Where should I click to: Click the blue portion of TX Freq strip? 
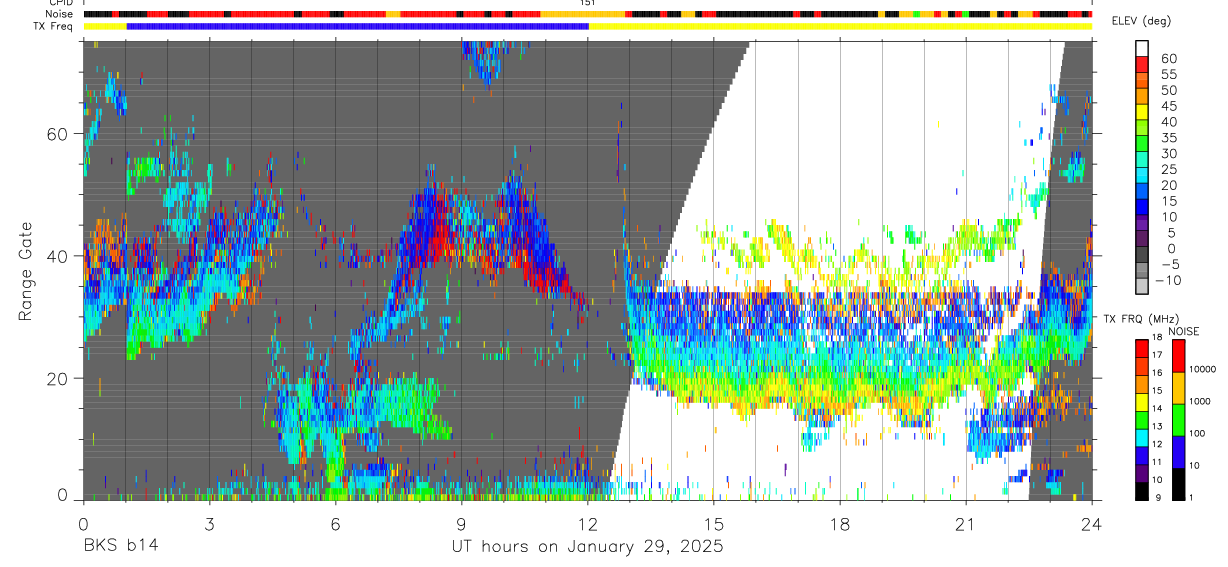[358, 26]
